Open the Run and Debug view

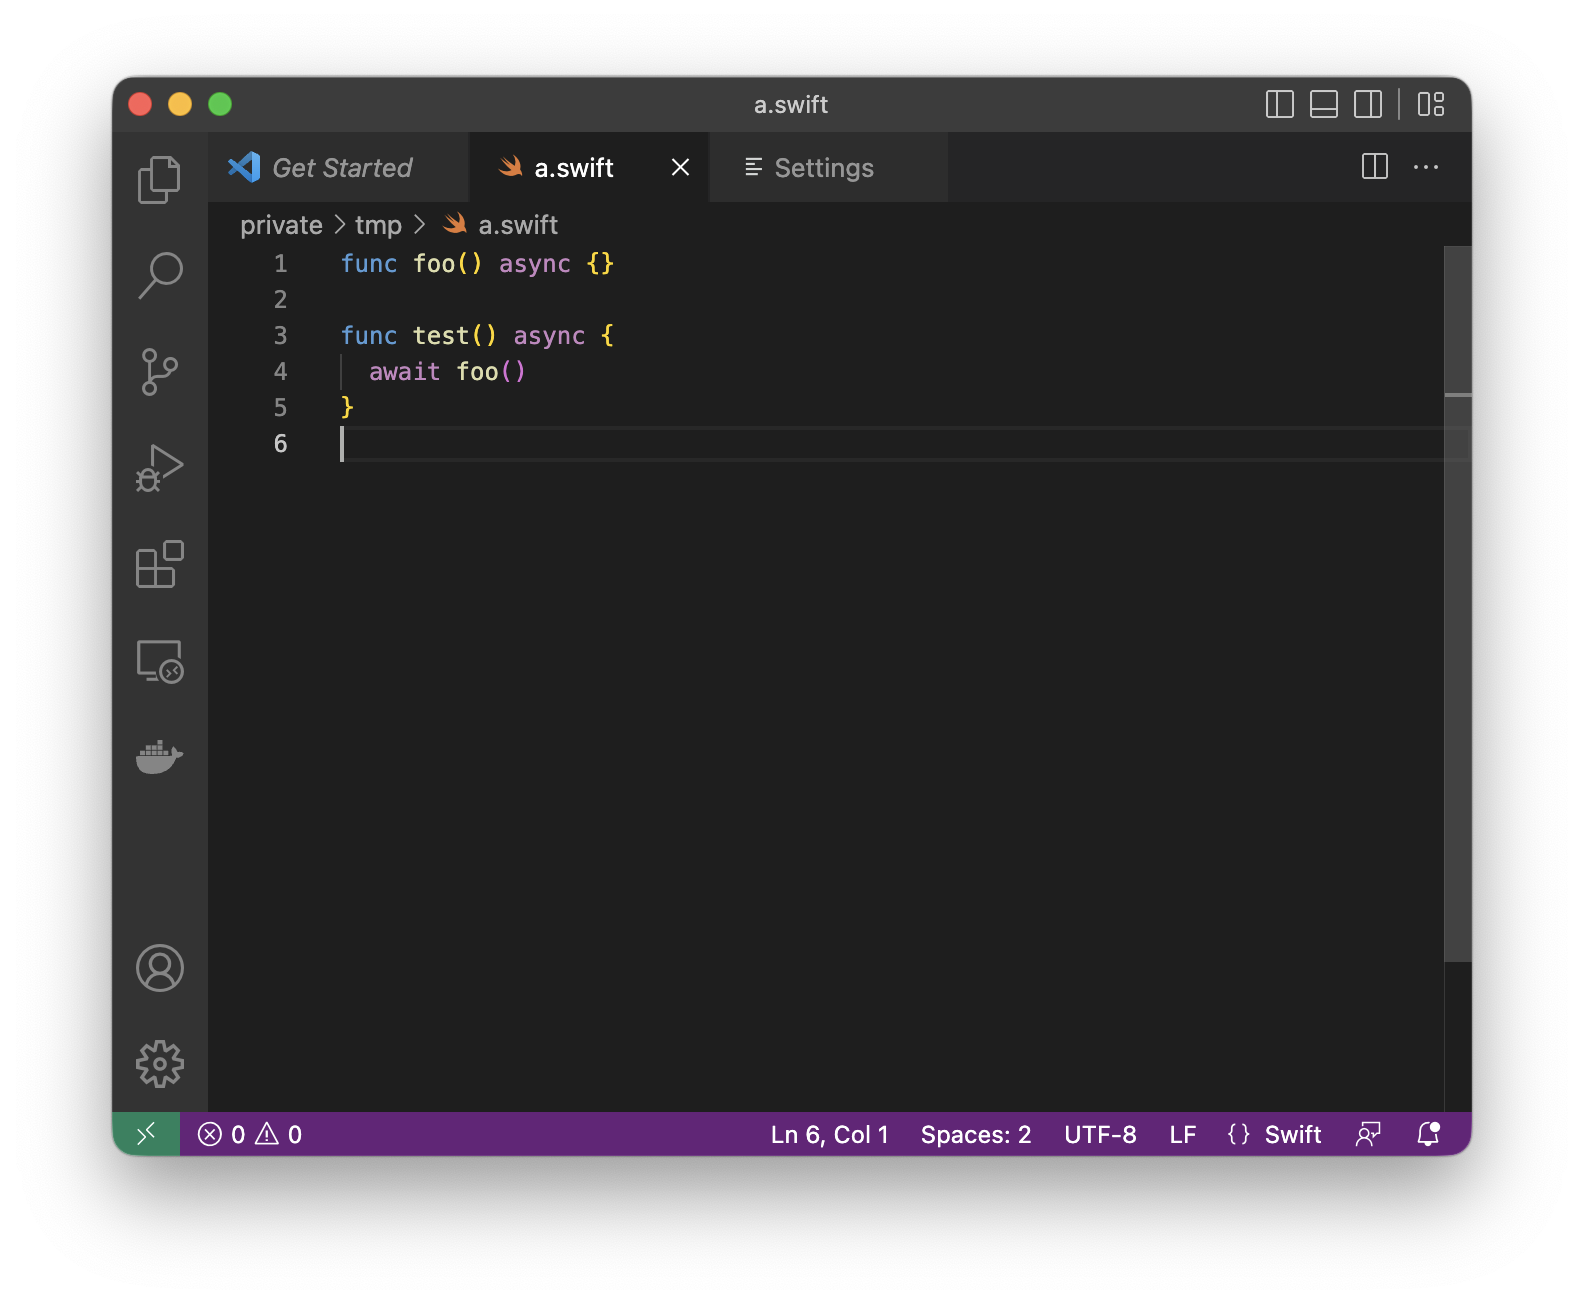coord(159,468)
